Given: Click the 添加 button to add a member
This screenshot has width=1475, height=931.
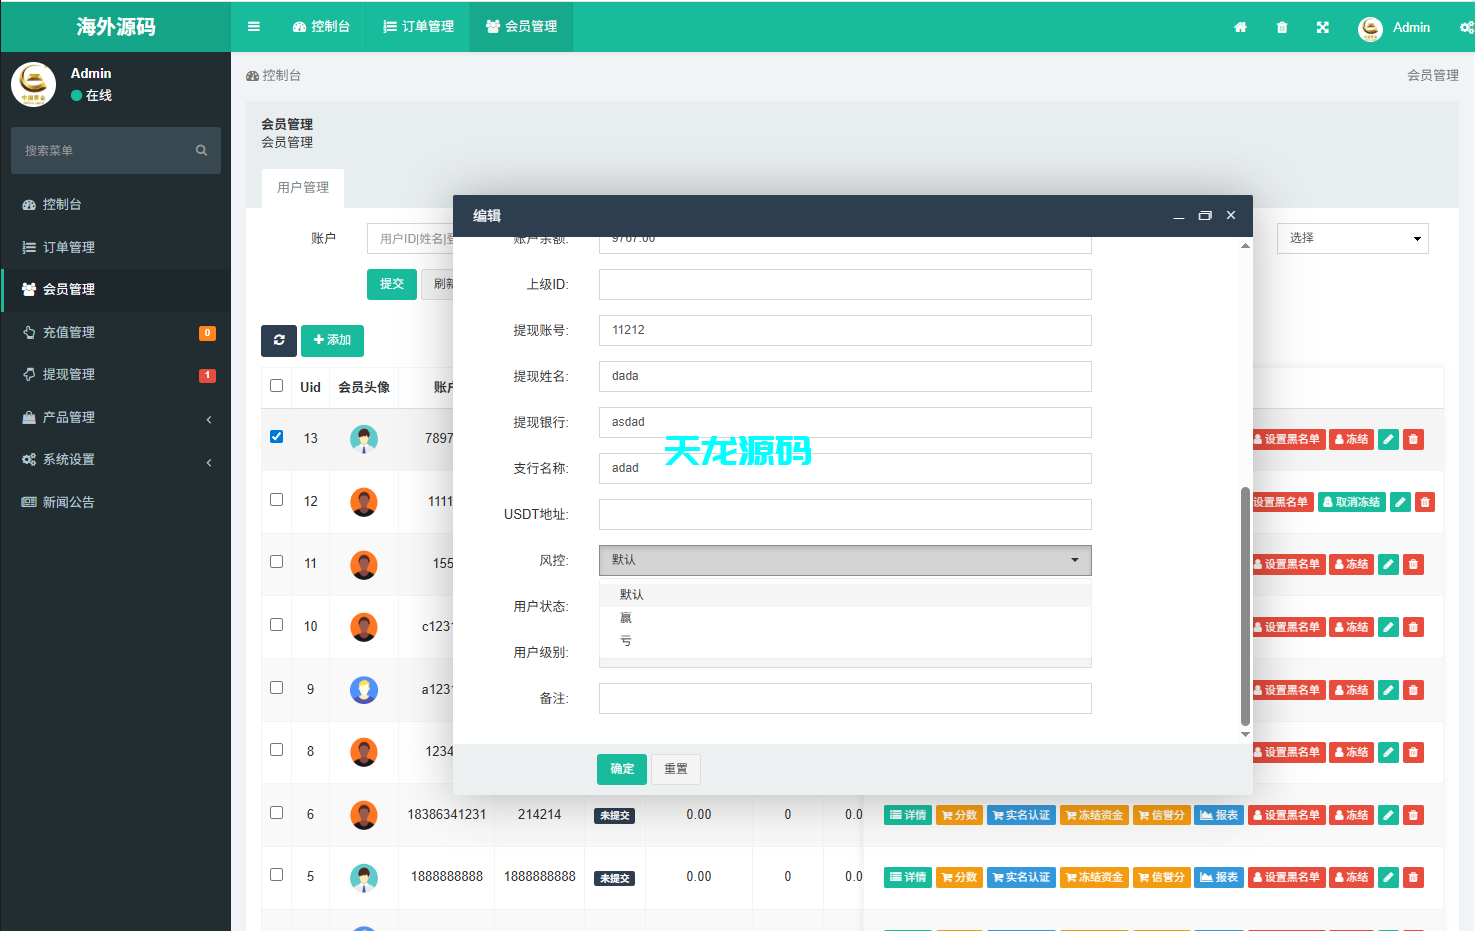Looking at the screenshot, I should (x=332, y=340).
